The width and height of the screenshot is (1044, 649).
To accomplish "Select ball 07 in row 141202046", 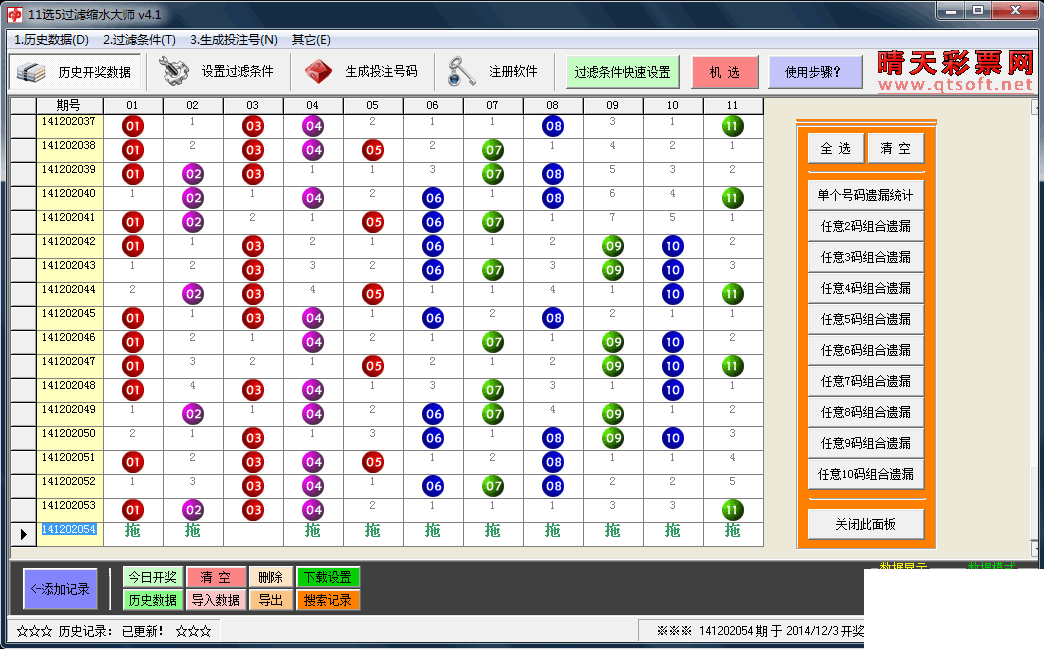I will pyautogui.click(x=493, y=341).
